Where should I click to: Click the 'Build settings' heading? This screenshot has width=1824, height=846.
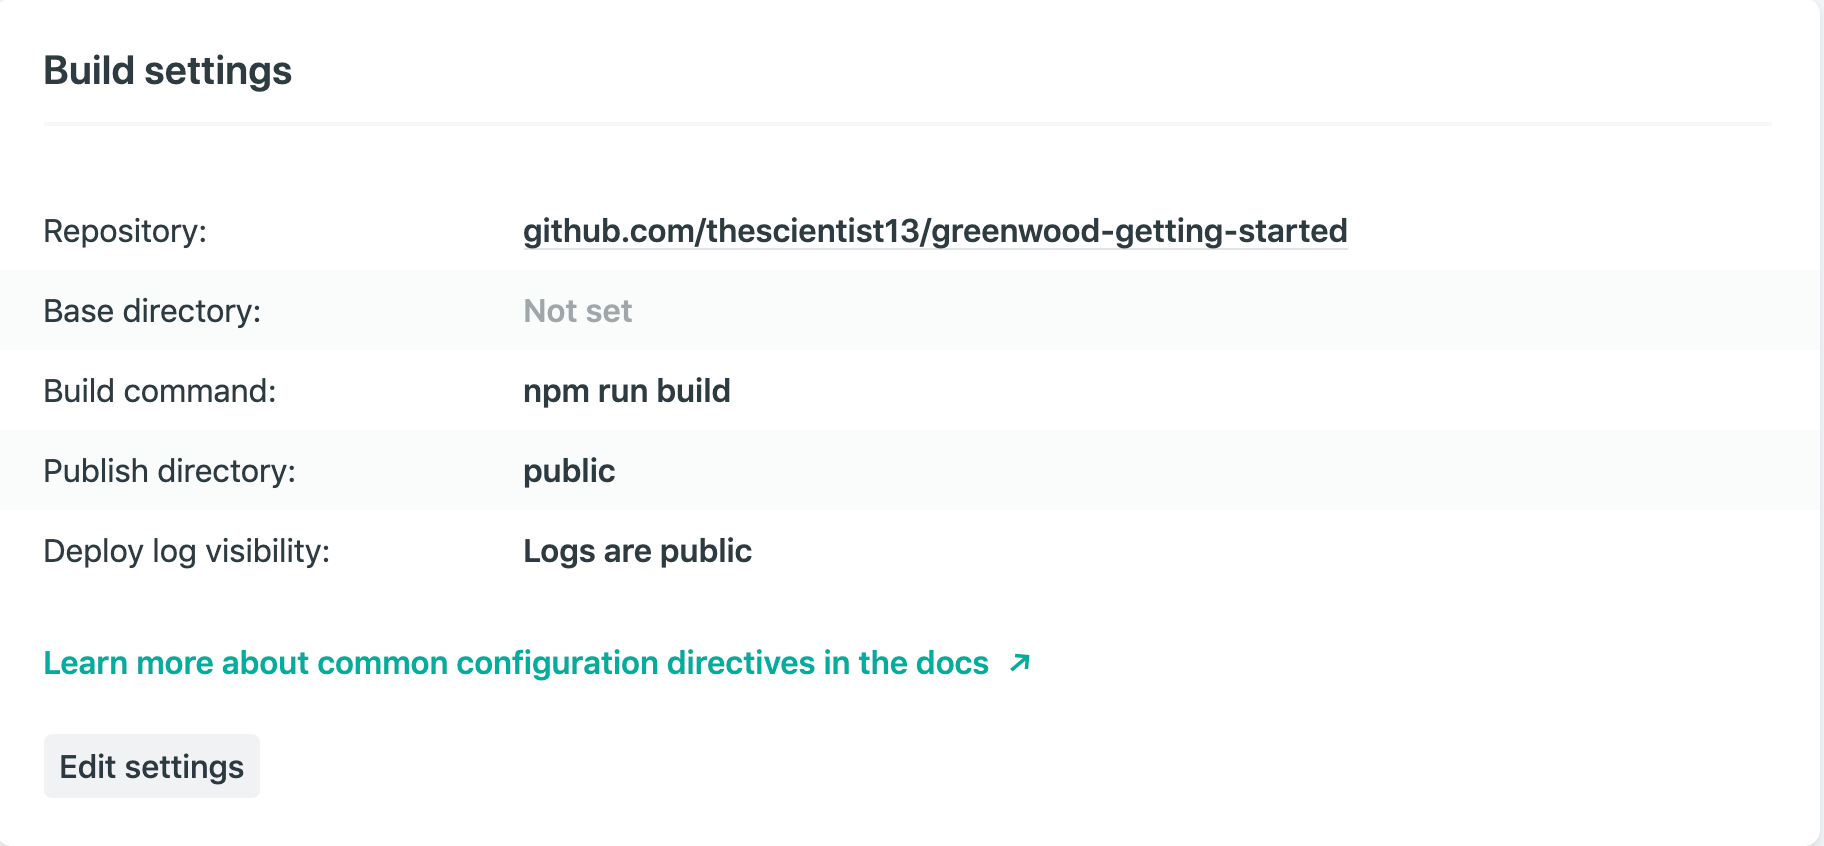point(168,71)
